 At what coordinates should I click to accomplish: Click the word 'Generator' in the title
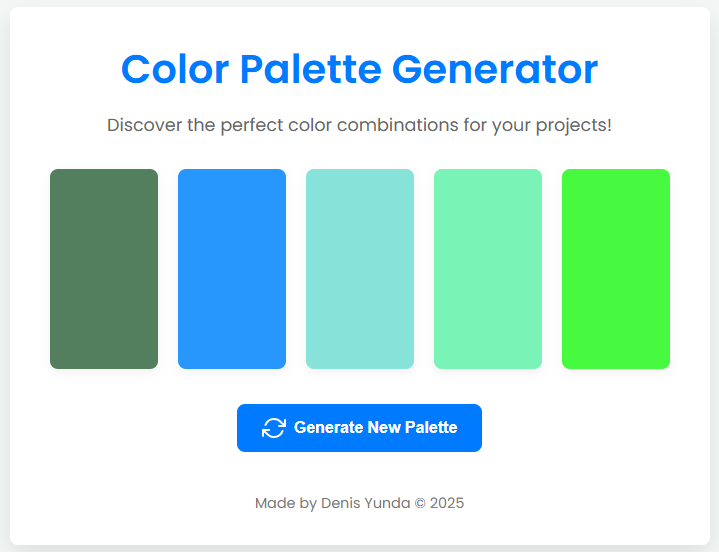click(x=495, y=69)
